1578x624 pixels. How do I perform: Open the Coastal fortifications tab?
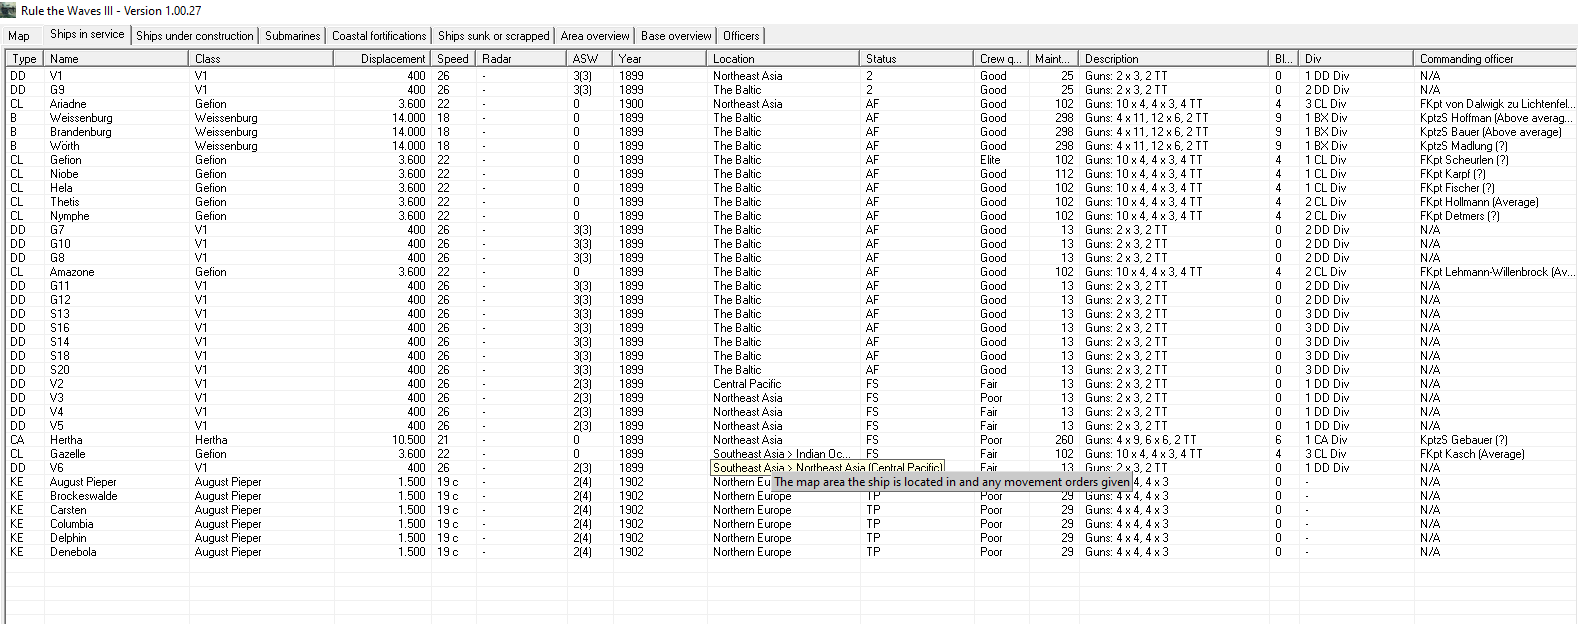click(379, 36)
